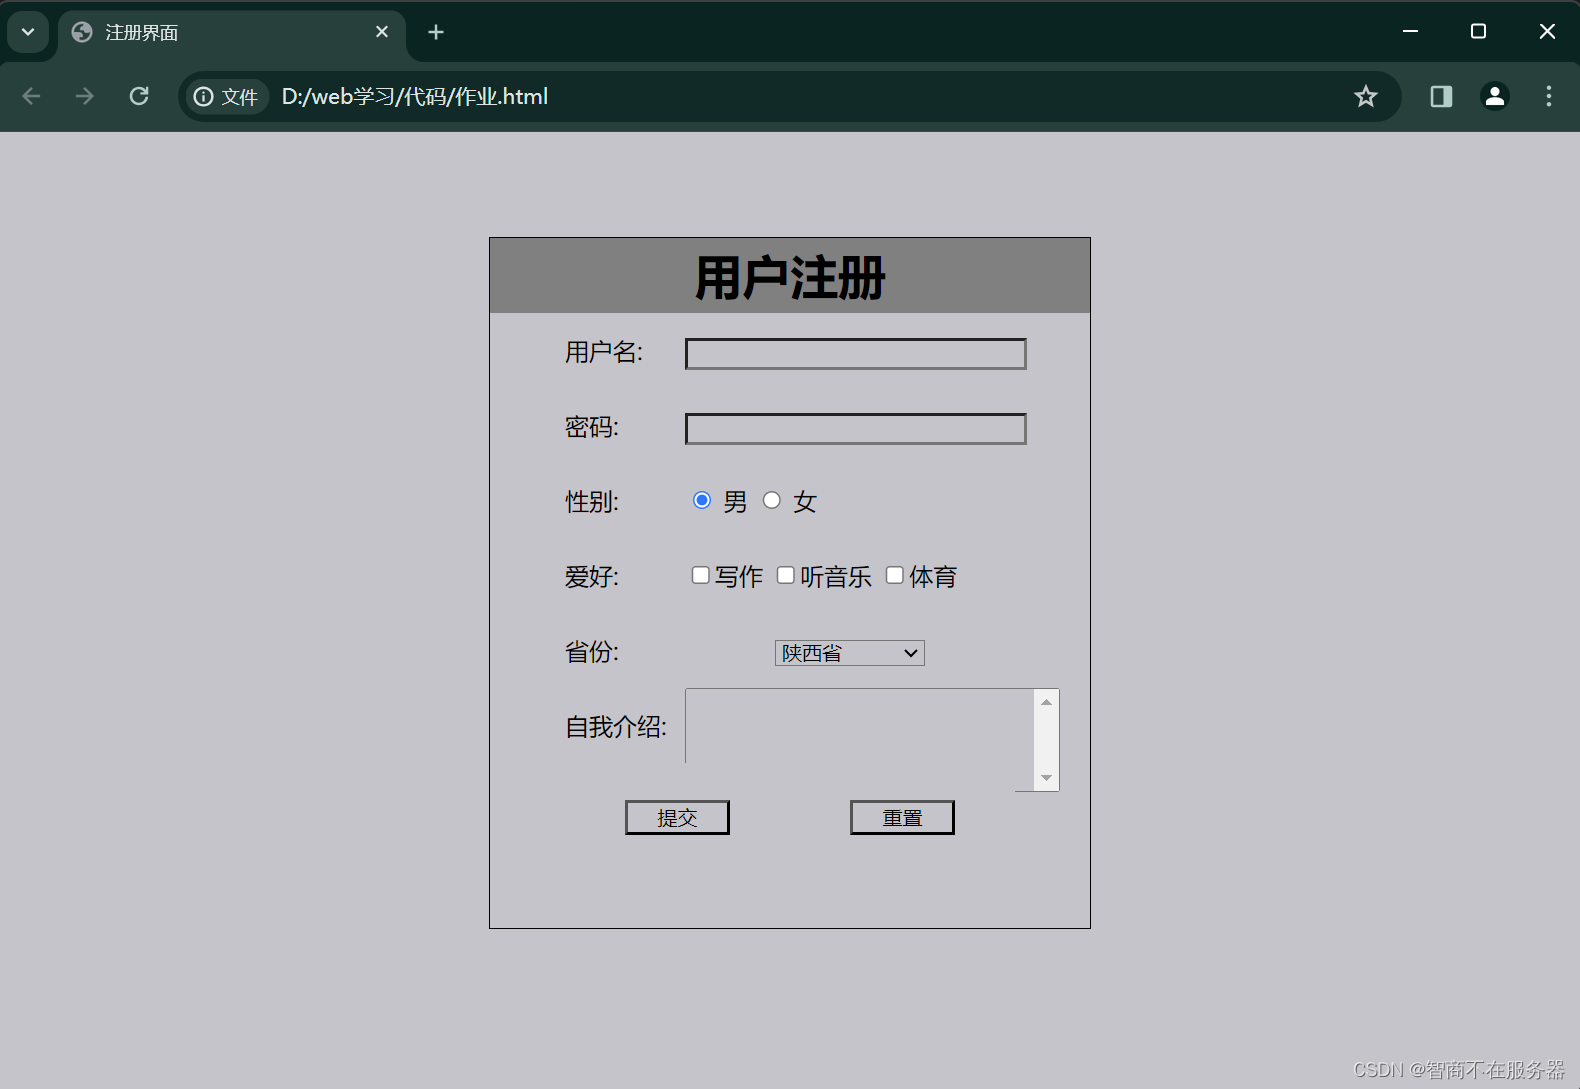This screenshot has height=1089, width=1580.
Task: Click the 用户名: label
Action: pyautogui.click(x=604, y=352)
